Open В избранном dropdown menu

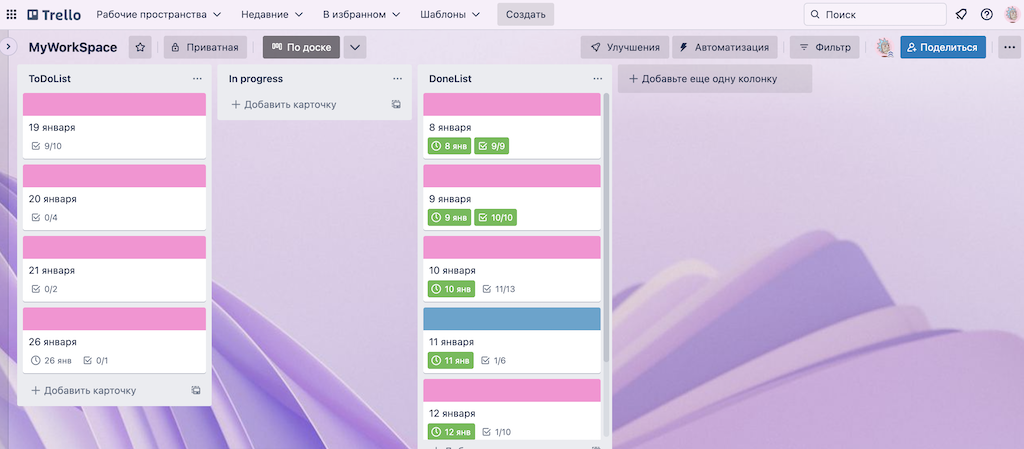click(361, 14)
